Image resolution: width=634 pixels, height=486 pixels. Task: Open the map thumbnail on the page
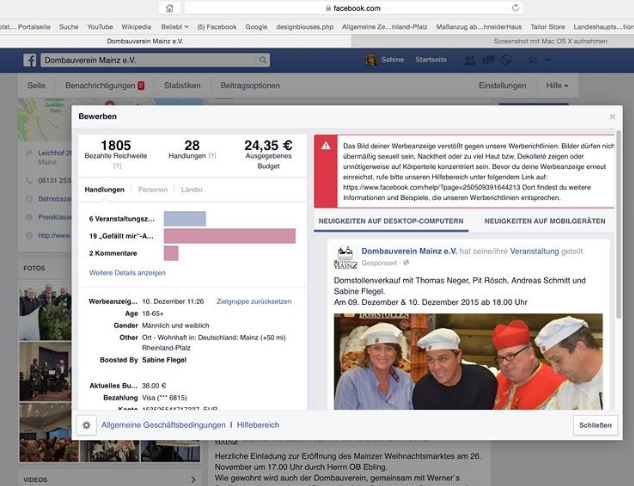click(44, 120)
